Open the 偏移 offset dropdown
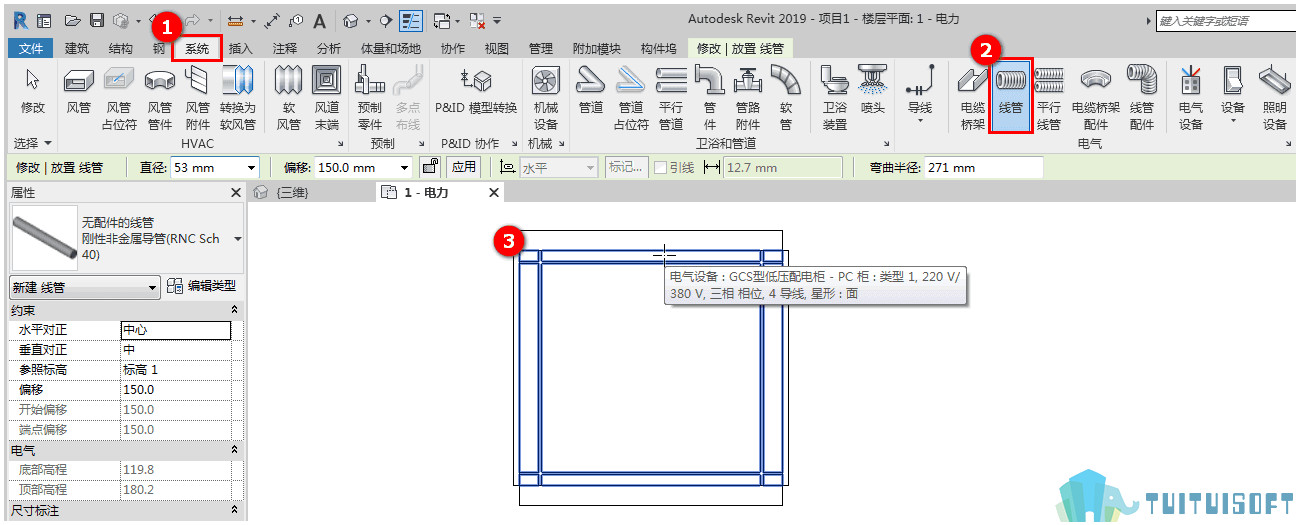The image size is (1300, 525). pyautogui.click(x=404, y=168)
